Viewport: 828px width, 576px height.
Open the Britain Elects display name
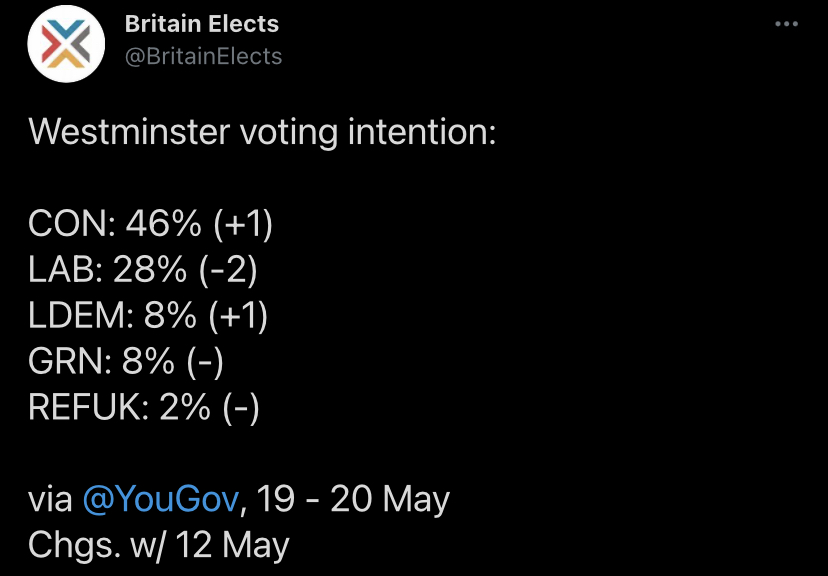[x=202, y=24]
